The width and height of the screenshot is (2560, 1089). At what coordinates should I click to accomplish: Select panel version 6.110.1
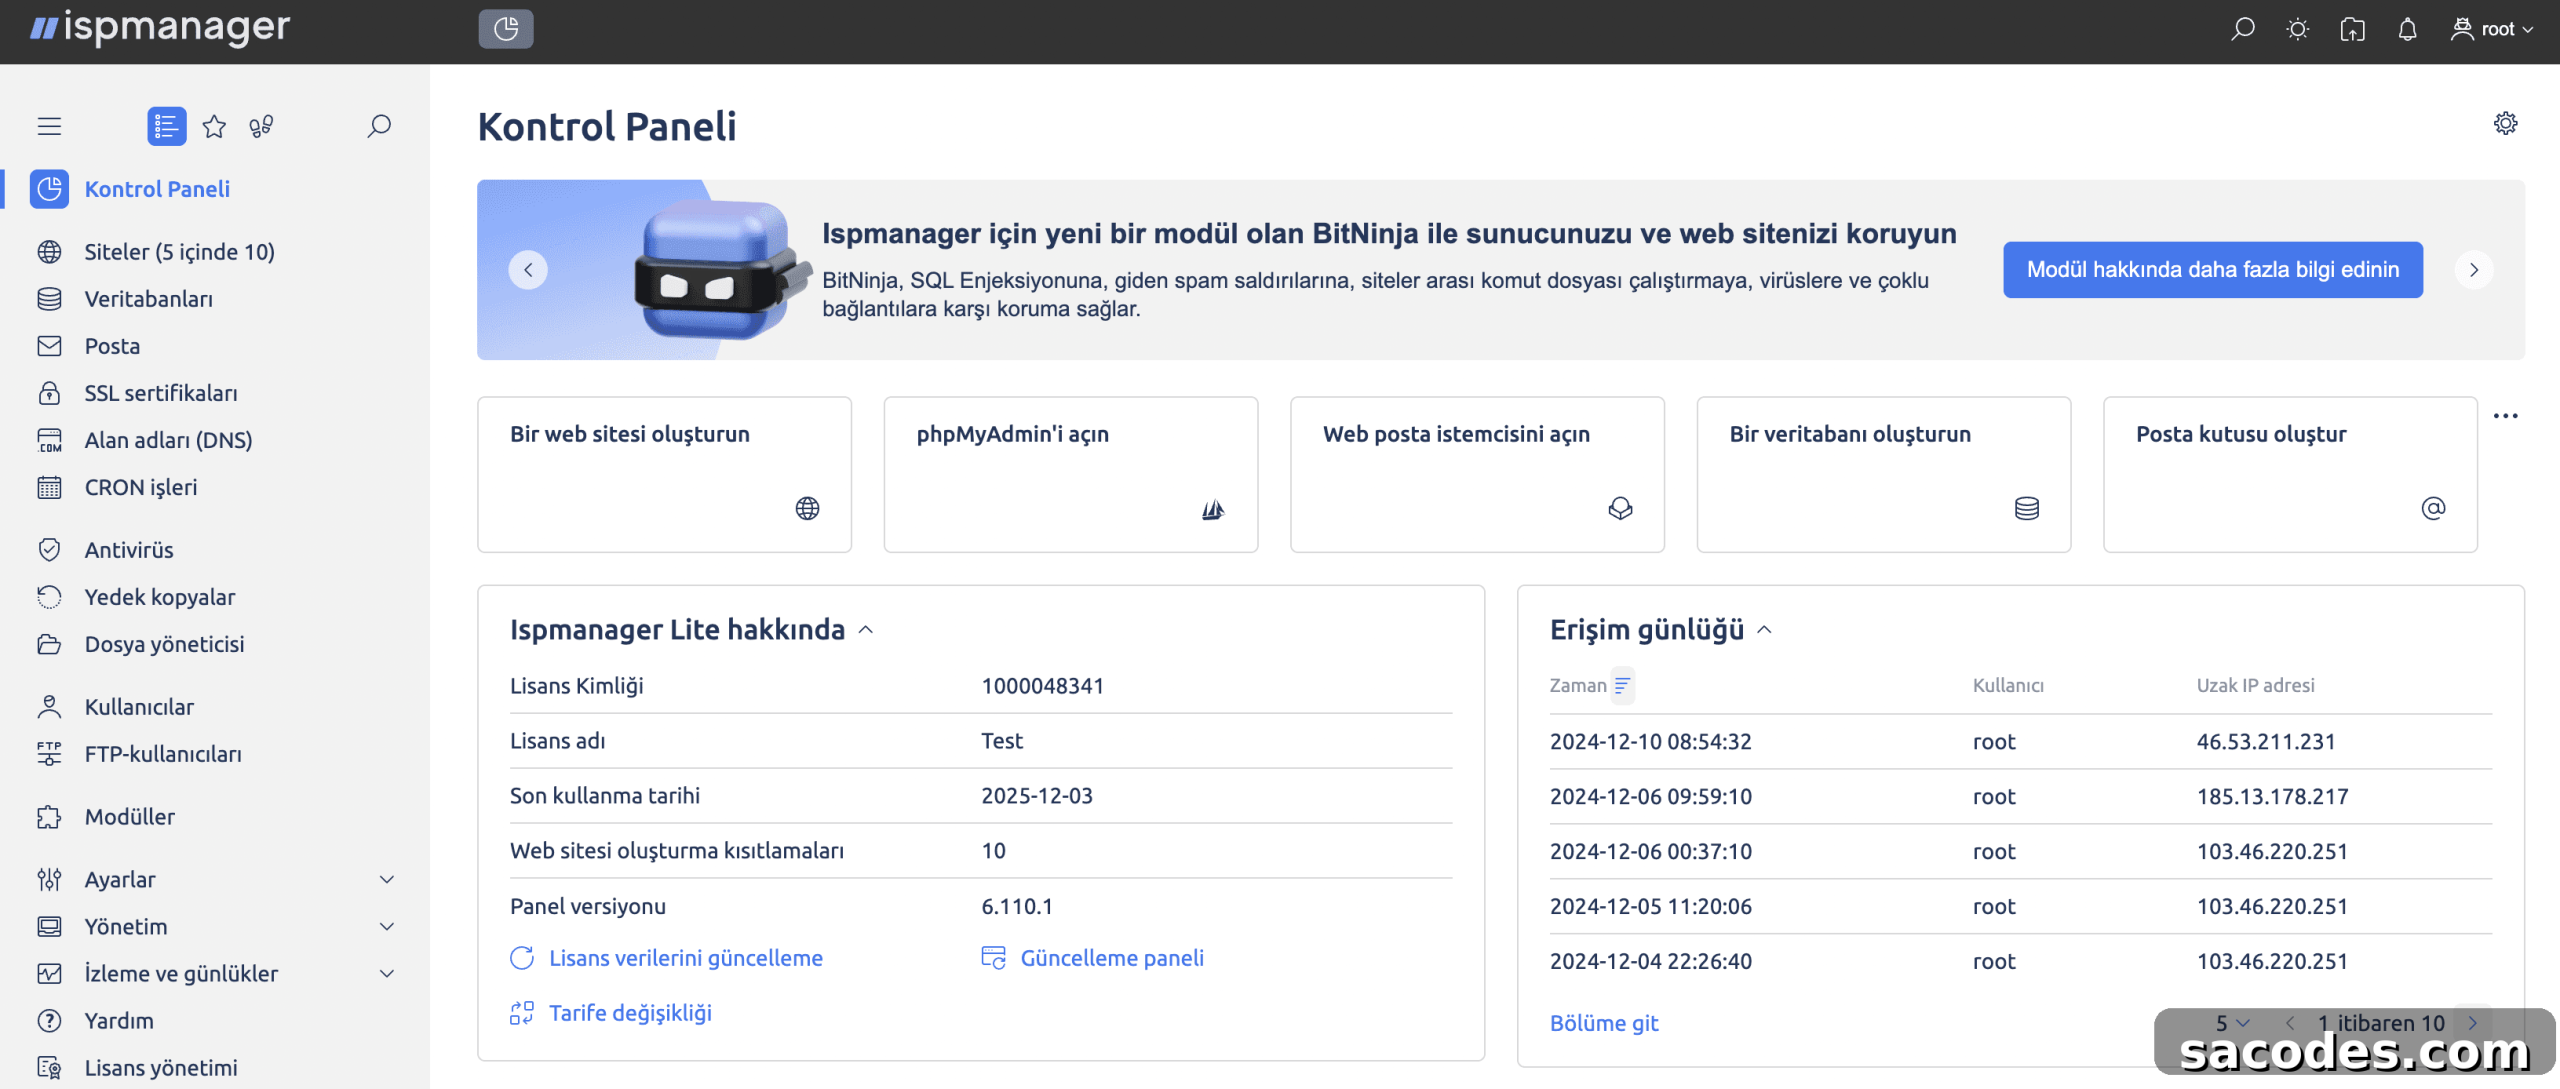tap(1017, 906)
